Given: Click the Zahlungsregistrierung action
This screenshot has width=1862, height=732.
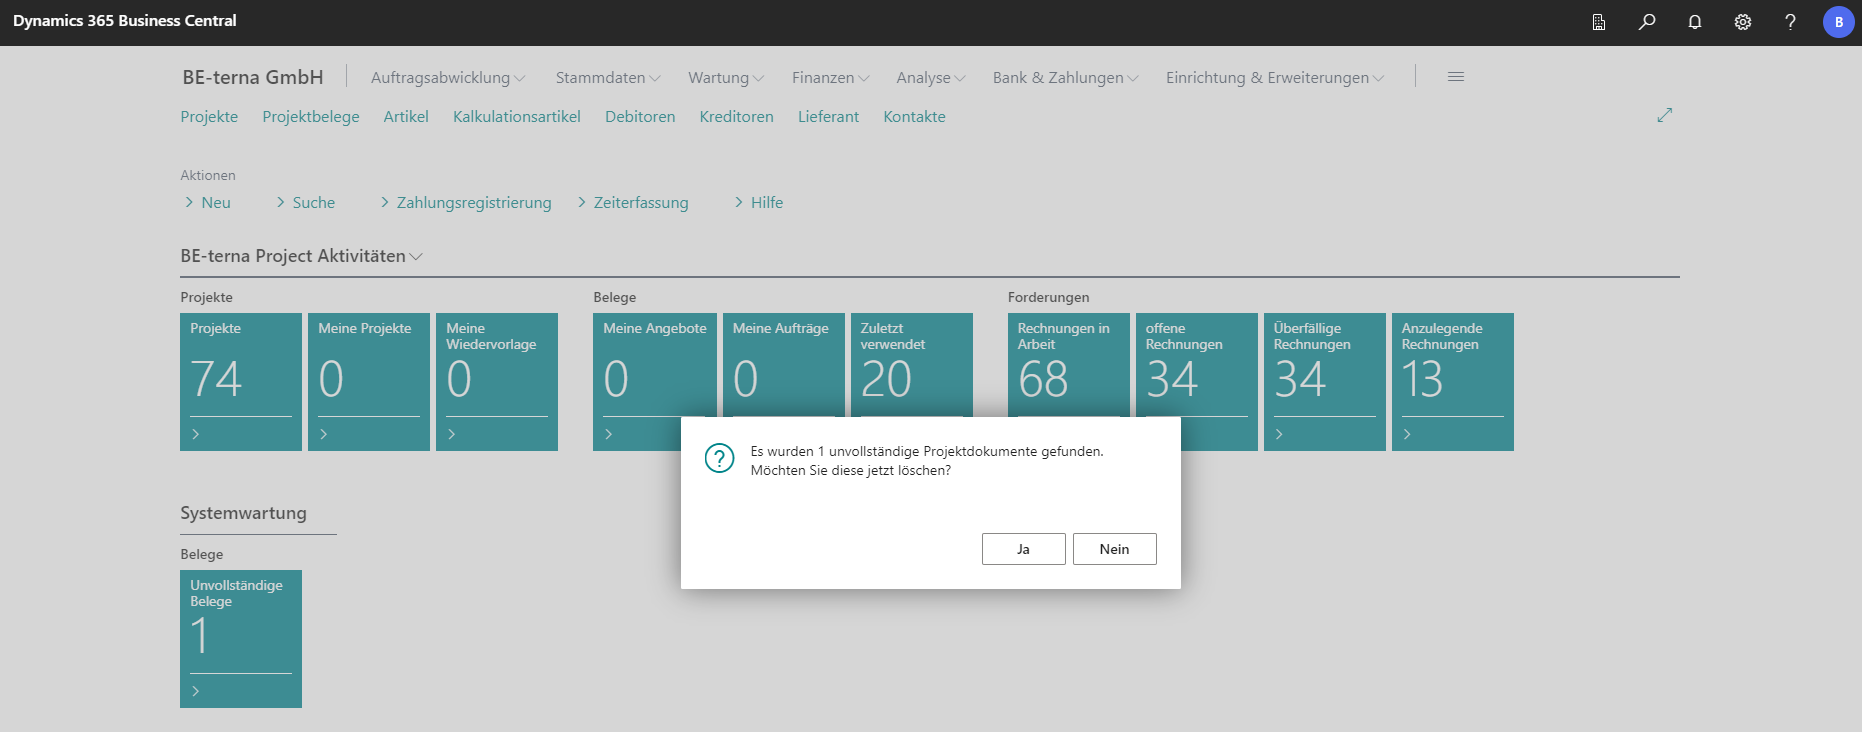Looking at the screenshot, I should coord(473,203).
